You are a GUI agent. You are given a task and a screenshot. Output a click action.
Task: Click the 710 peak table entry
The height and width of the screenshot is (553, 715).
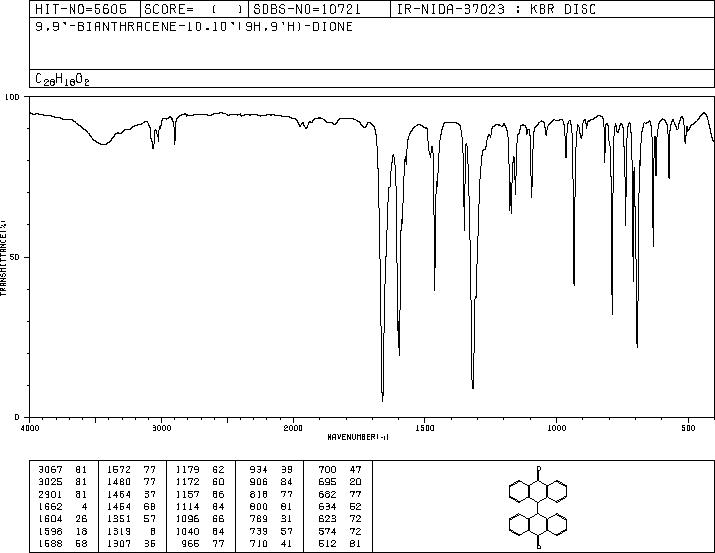pyautogui.click(x=259, y=543)
